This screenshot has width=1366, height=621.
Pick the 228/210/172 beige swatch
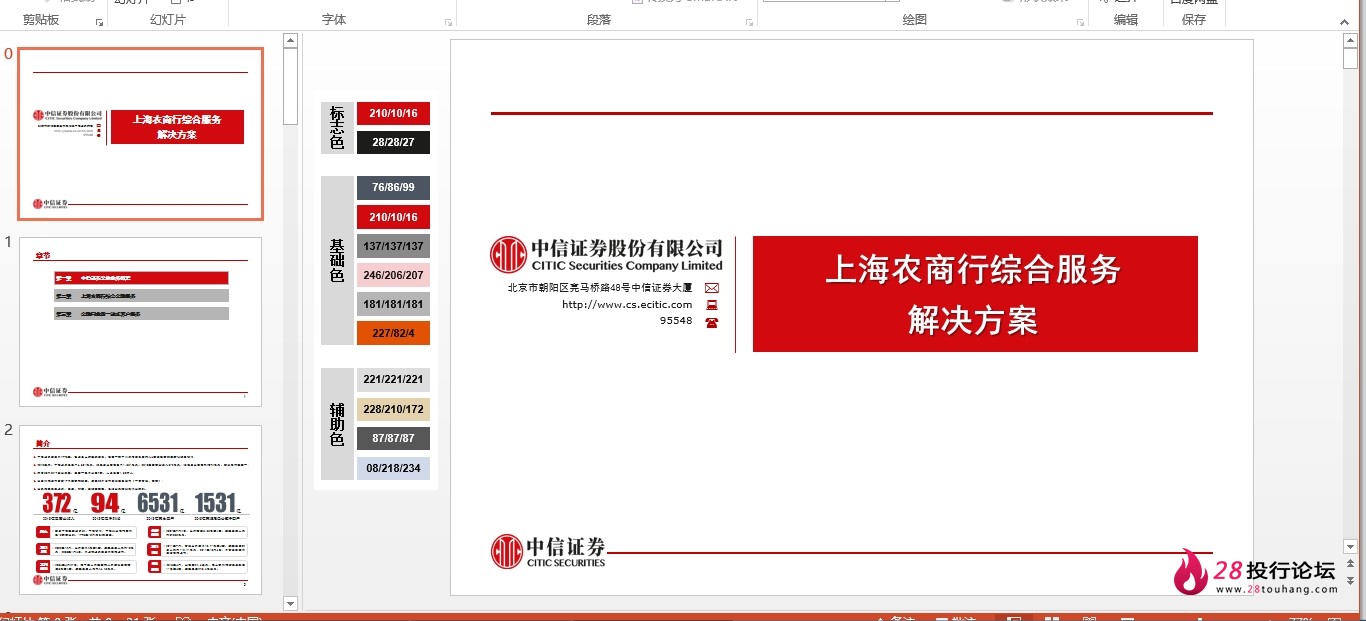tap(393, 409)
